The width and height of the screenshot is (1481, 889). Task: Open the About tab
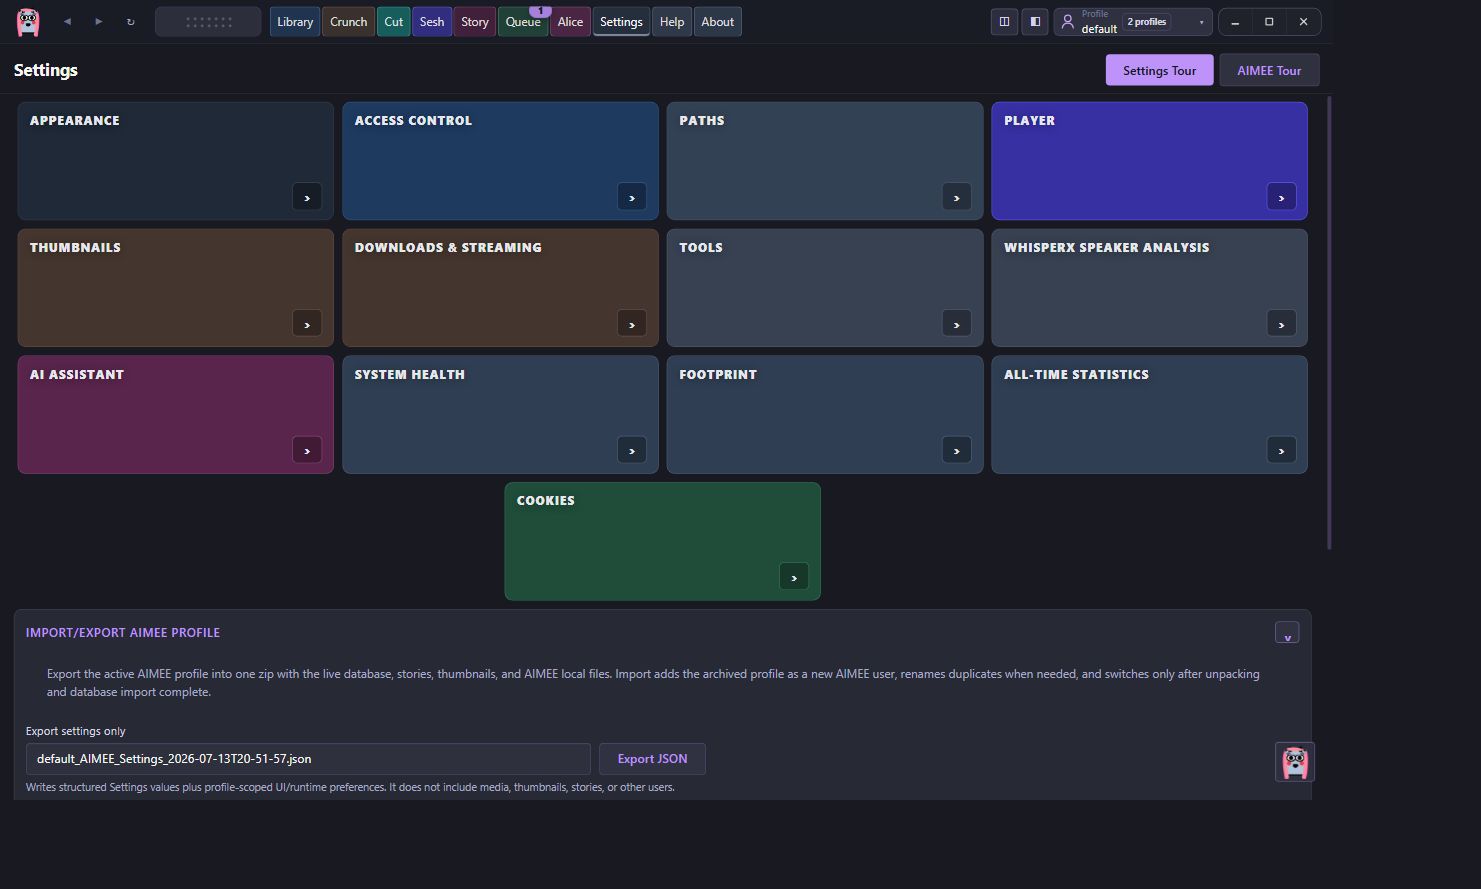[x=718, y=21]
